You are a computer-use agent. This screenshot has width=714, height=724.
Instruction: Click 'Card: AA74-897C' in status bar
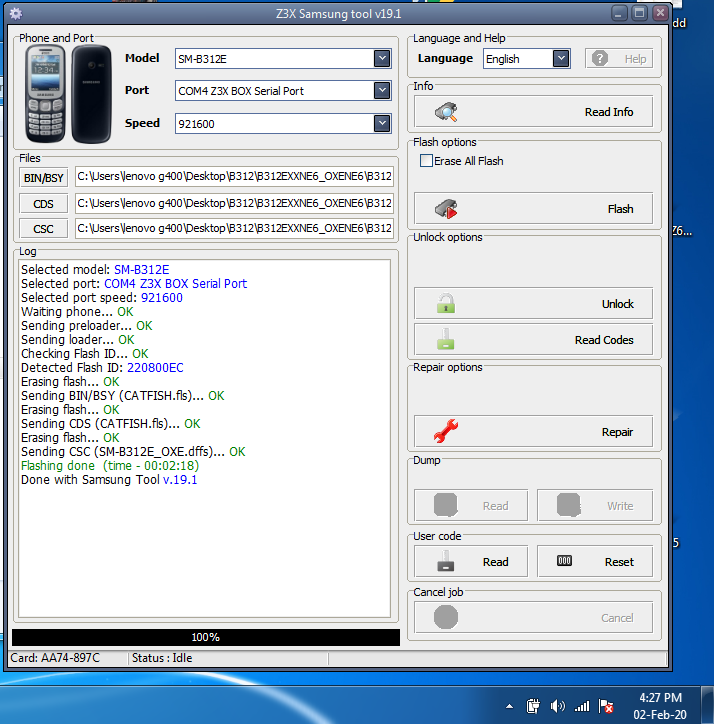point(55,658)
